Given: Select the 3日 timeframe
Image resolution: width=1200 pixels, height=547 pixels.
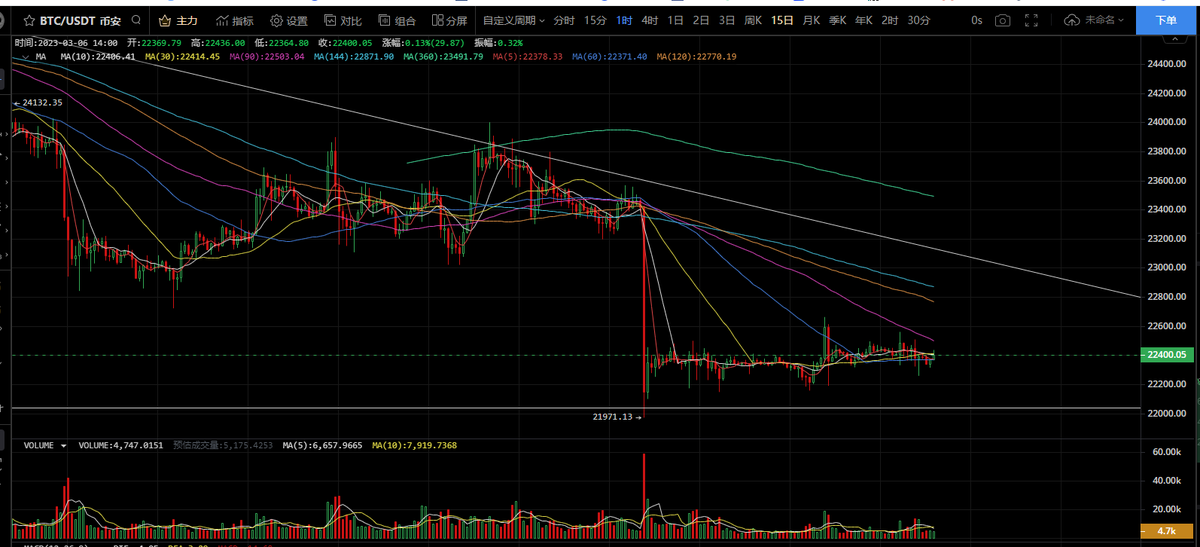Looking at the screenshot, I should tap(728, 20).
